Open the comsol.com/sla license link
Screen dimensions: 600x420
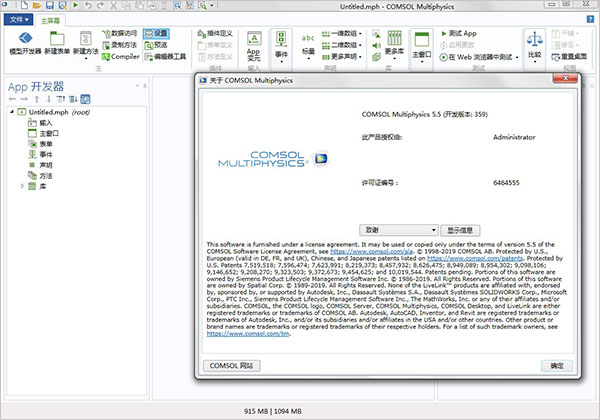pos(371,251)
